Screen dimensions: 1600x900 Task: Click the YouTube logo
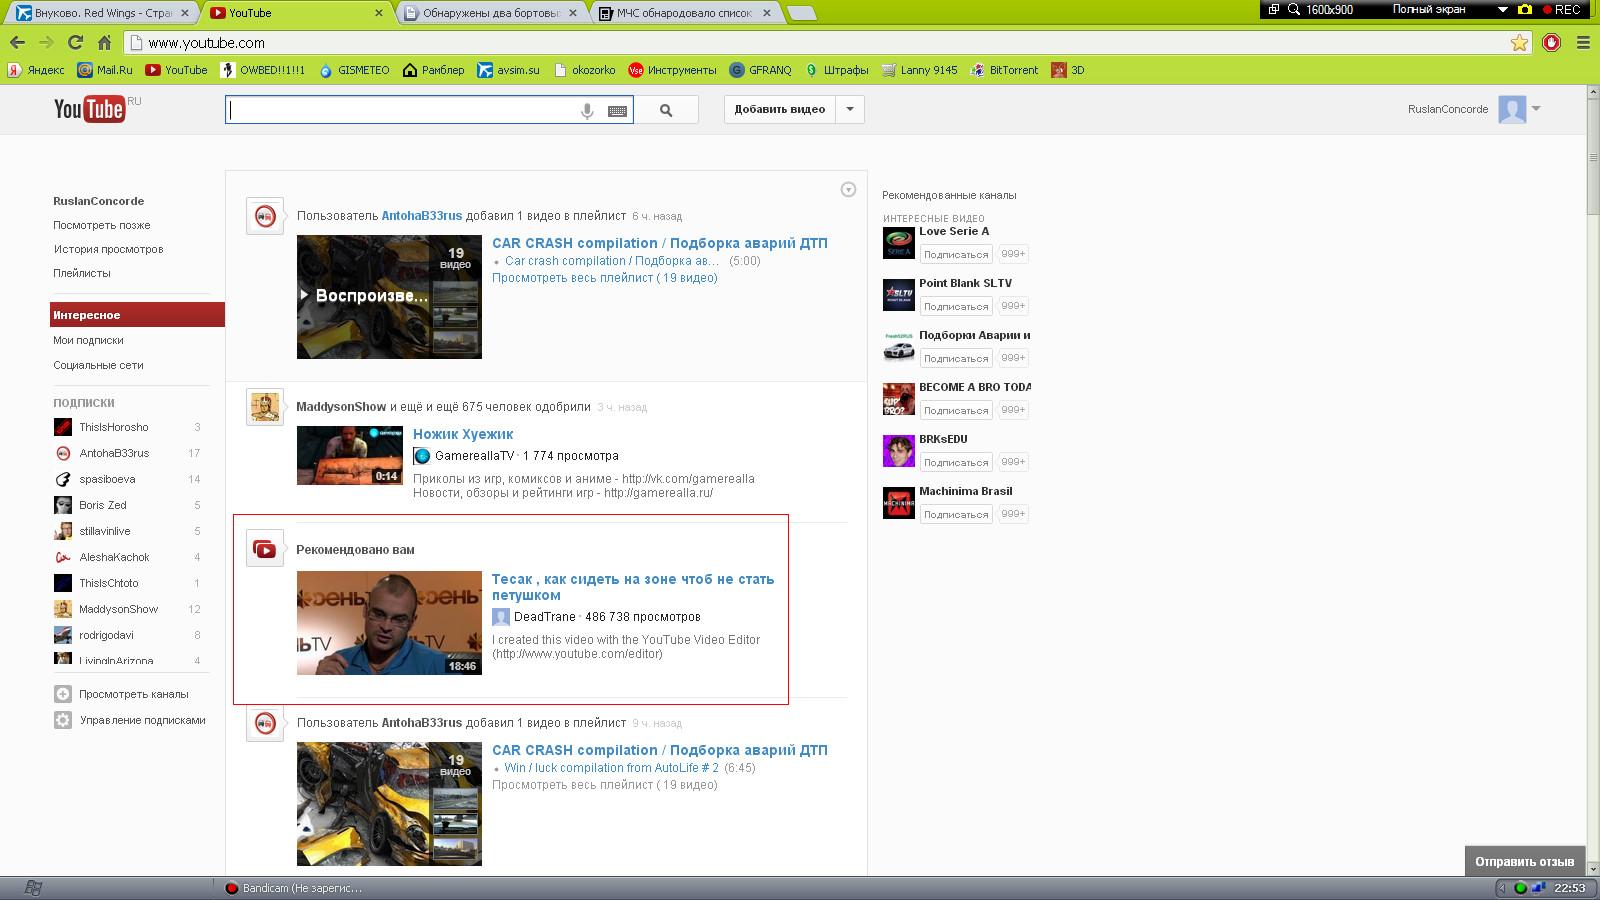90,109
